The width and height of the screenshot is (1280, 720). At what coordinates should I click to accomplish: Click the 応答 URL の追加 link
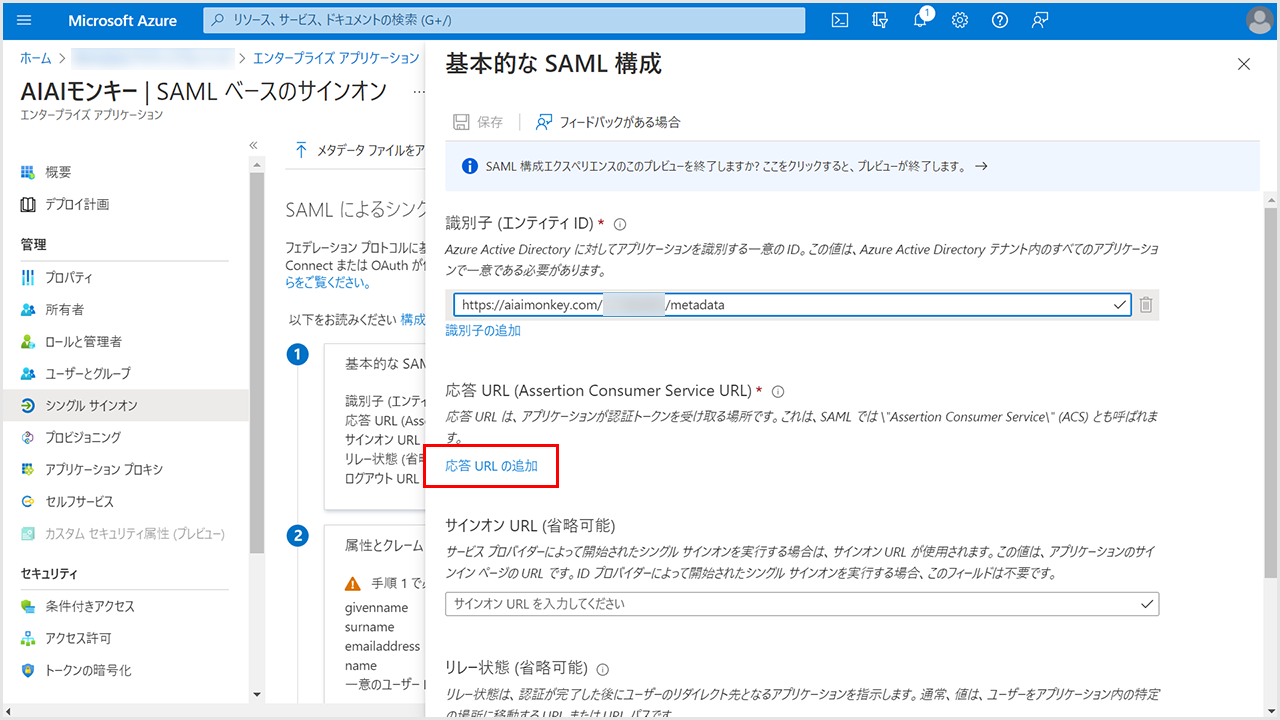tap(491, 466)
